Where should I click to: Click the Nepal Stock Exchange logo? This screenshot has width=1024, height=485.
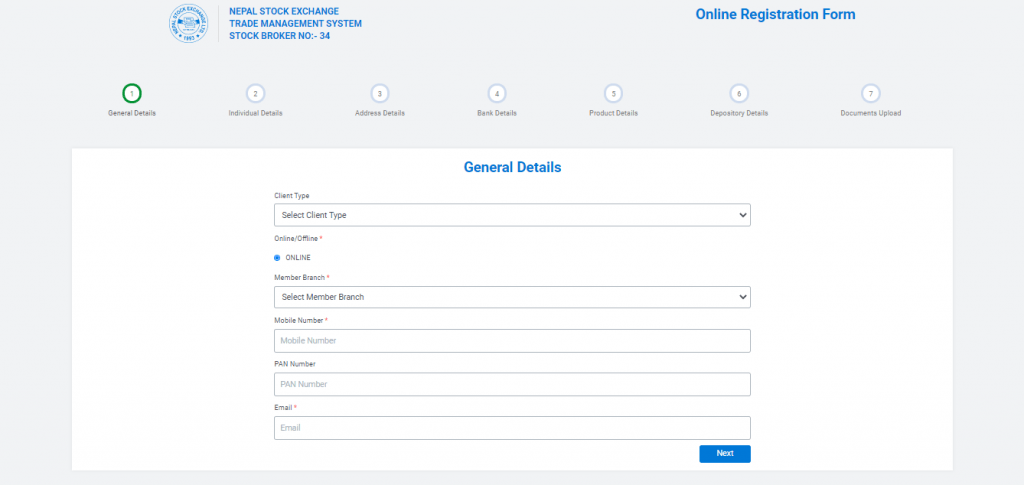click(191, 23)
